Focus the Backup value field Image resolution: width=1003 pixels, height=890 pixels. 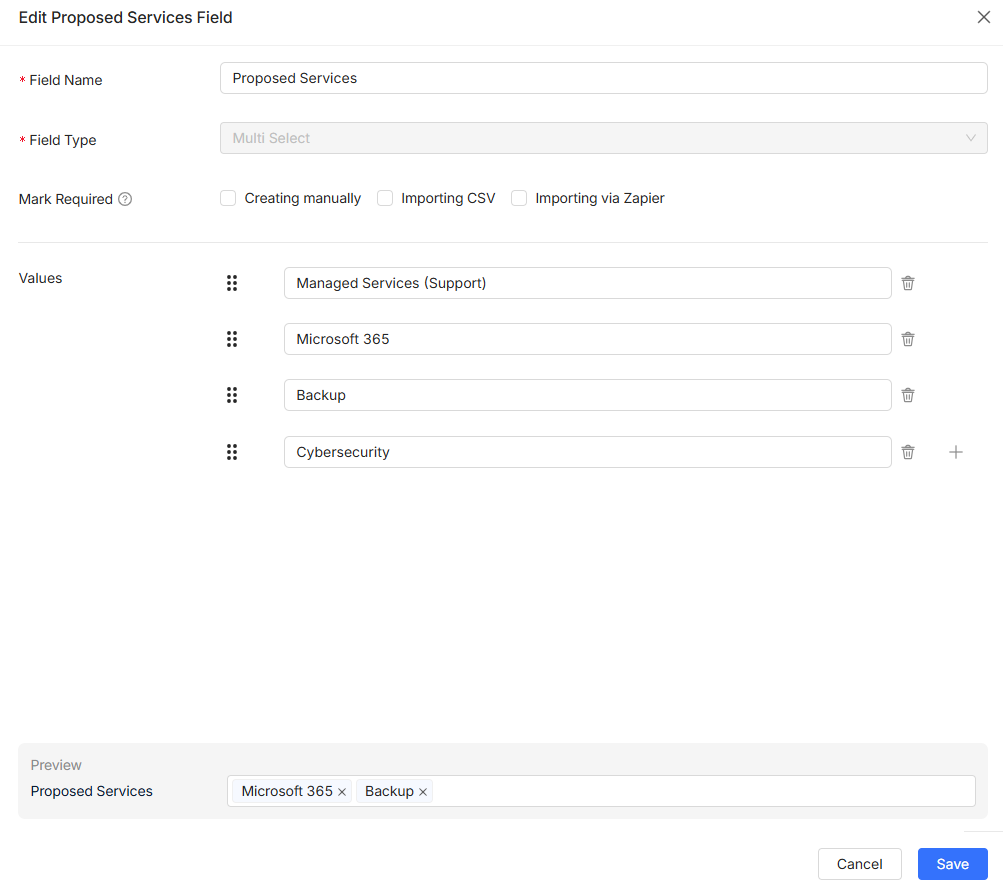pyautogui.click(x=587, y=395)
